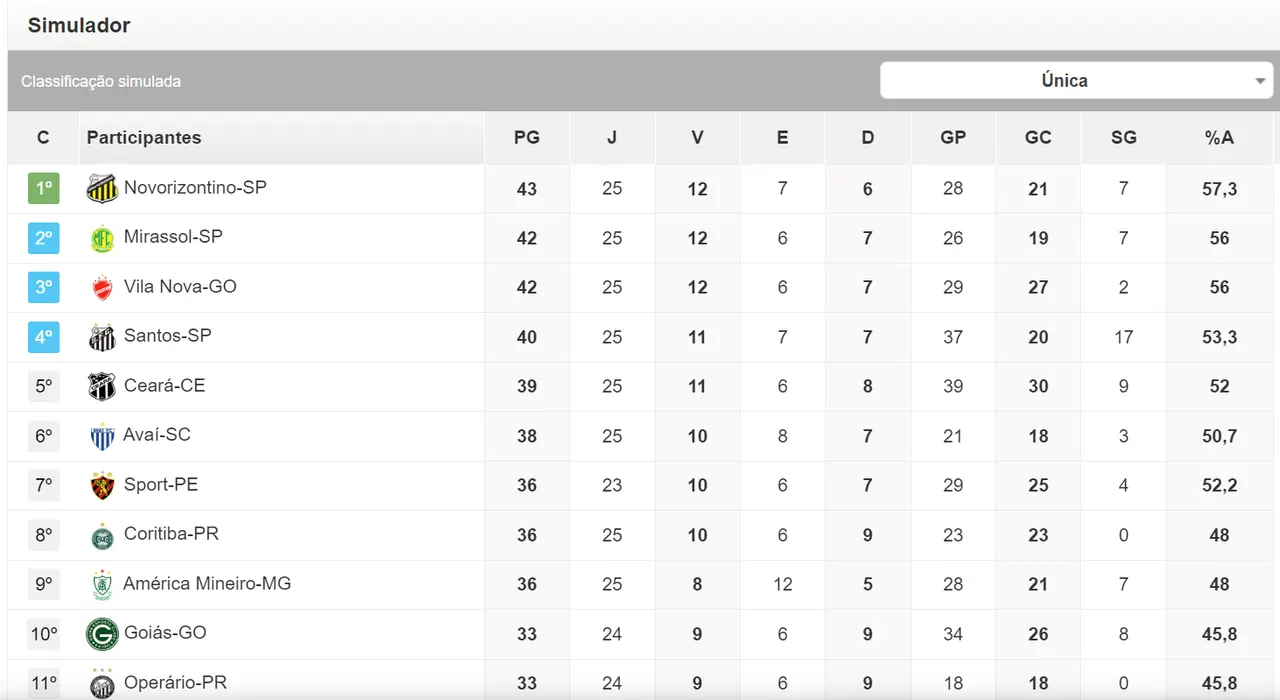Click the green 1º position badge

(x=43, y=188)
